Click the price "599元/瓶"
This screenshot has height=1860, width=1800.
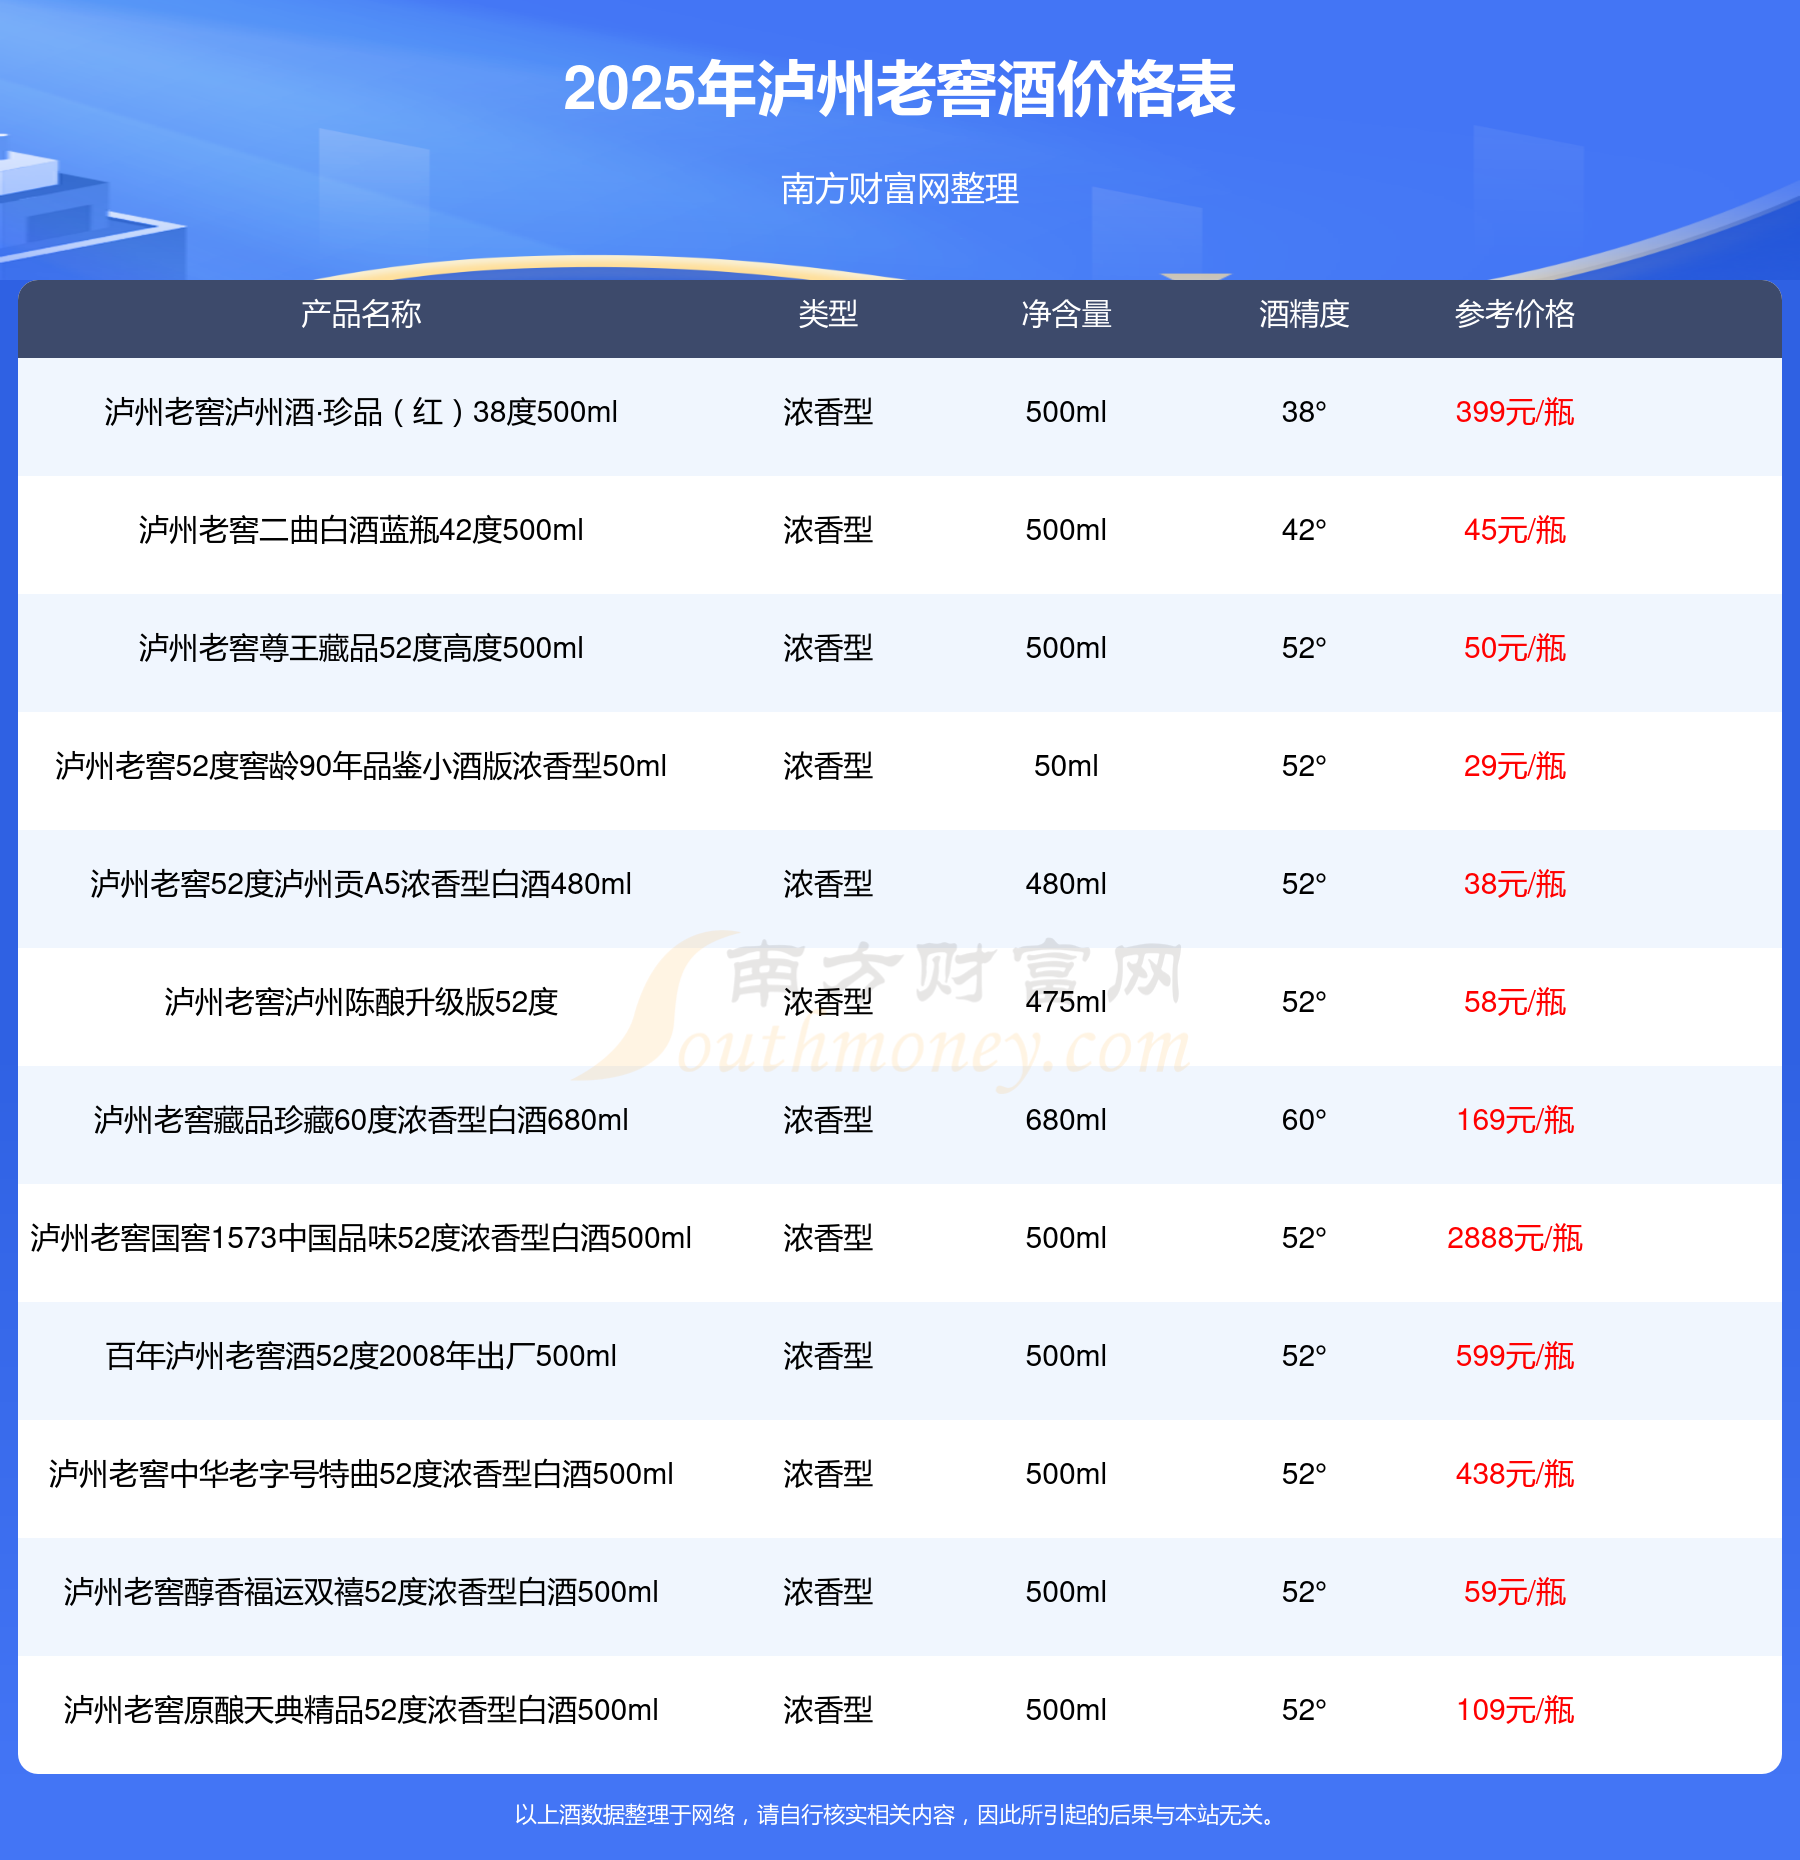pyautogui.click(x=1515, y=1356)
